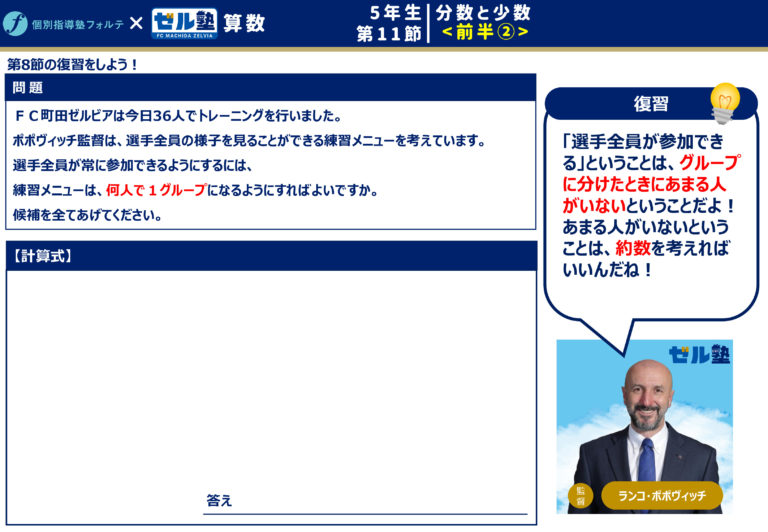Select the 【計算式】 section header bar
The height and width of the screenshot is (532, 768).
[271, 256]
